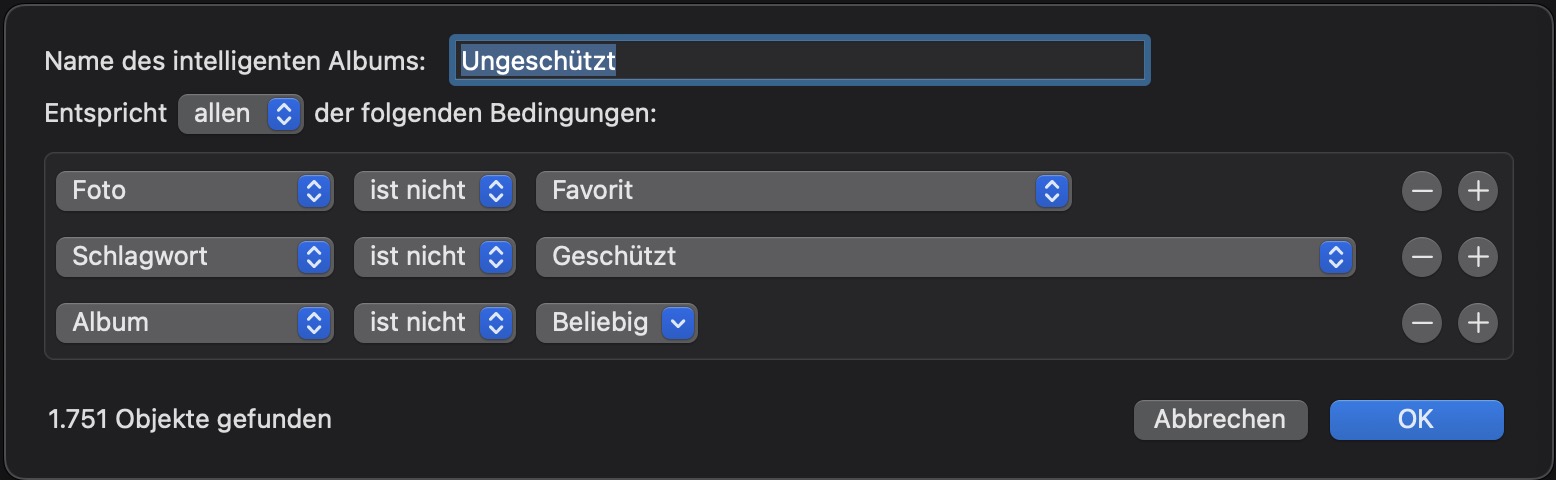Screen dimensions: 1556x480
Task: Confirm the smart album with OK
Action: point(1416,420)
